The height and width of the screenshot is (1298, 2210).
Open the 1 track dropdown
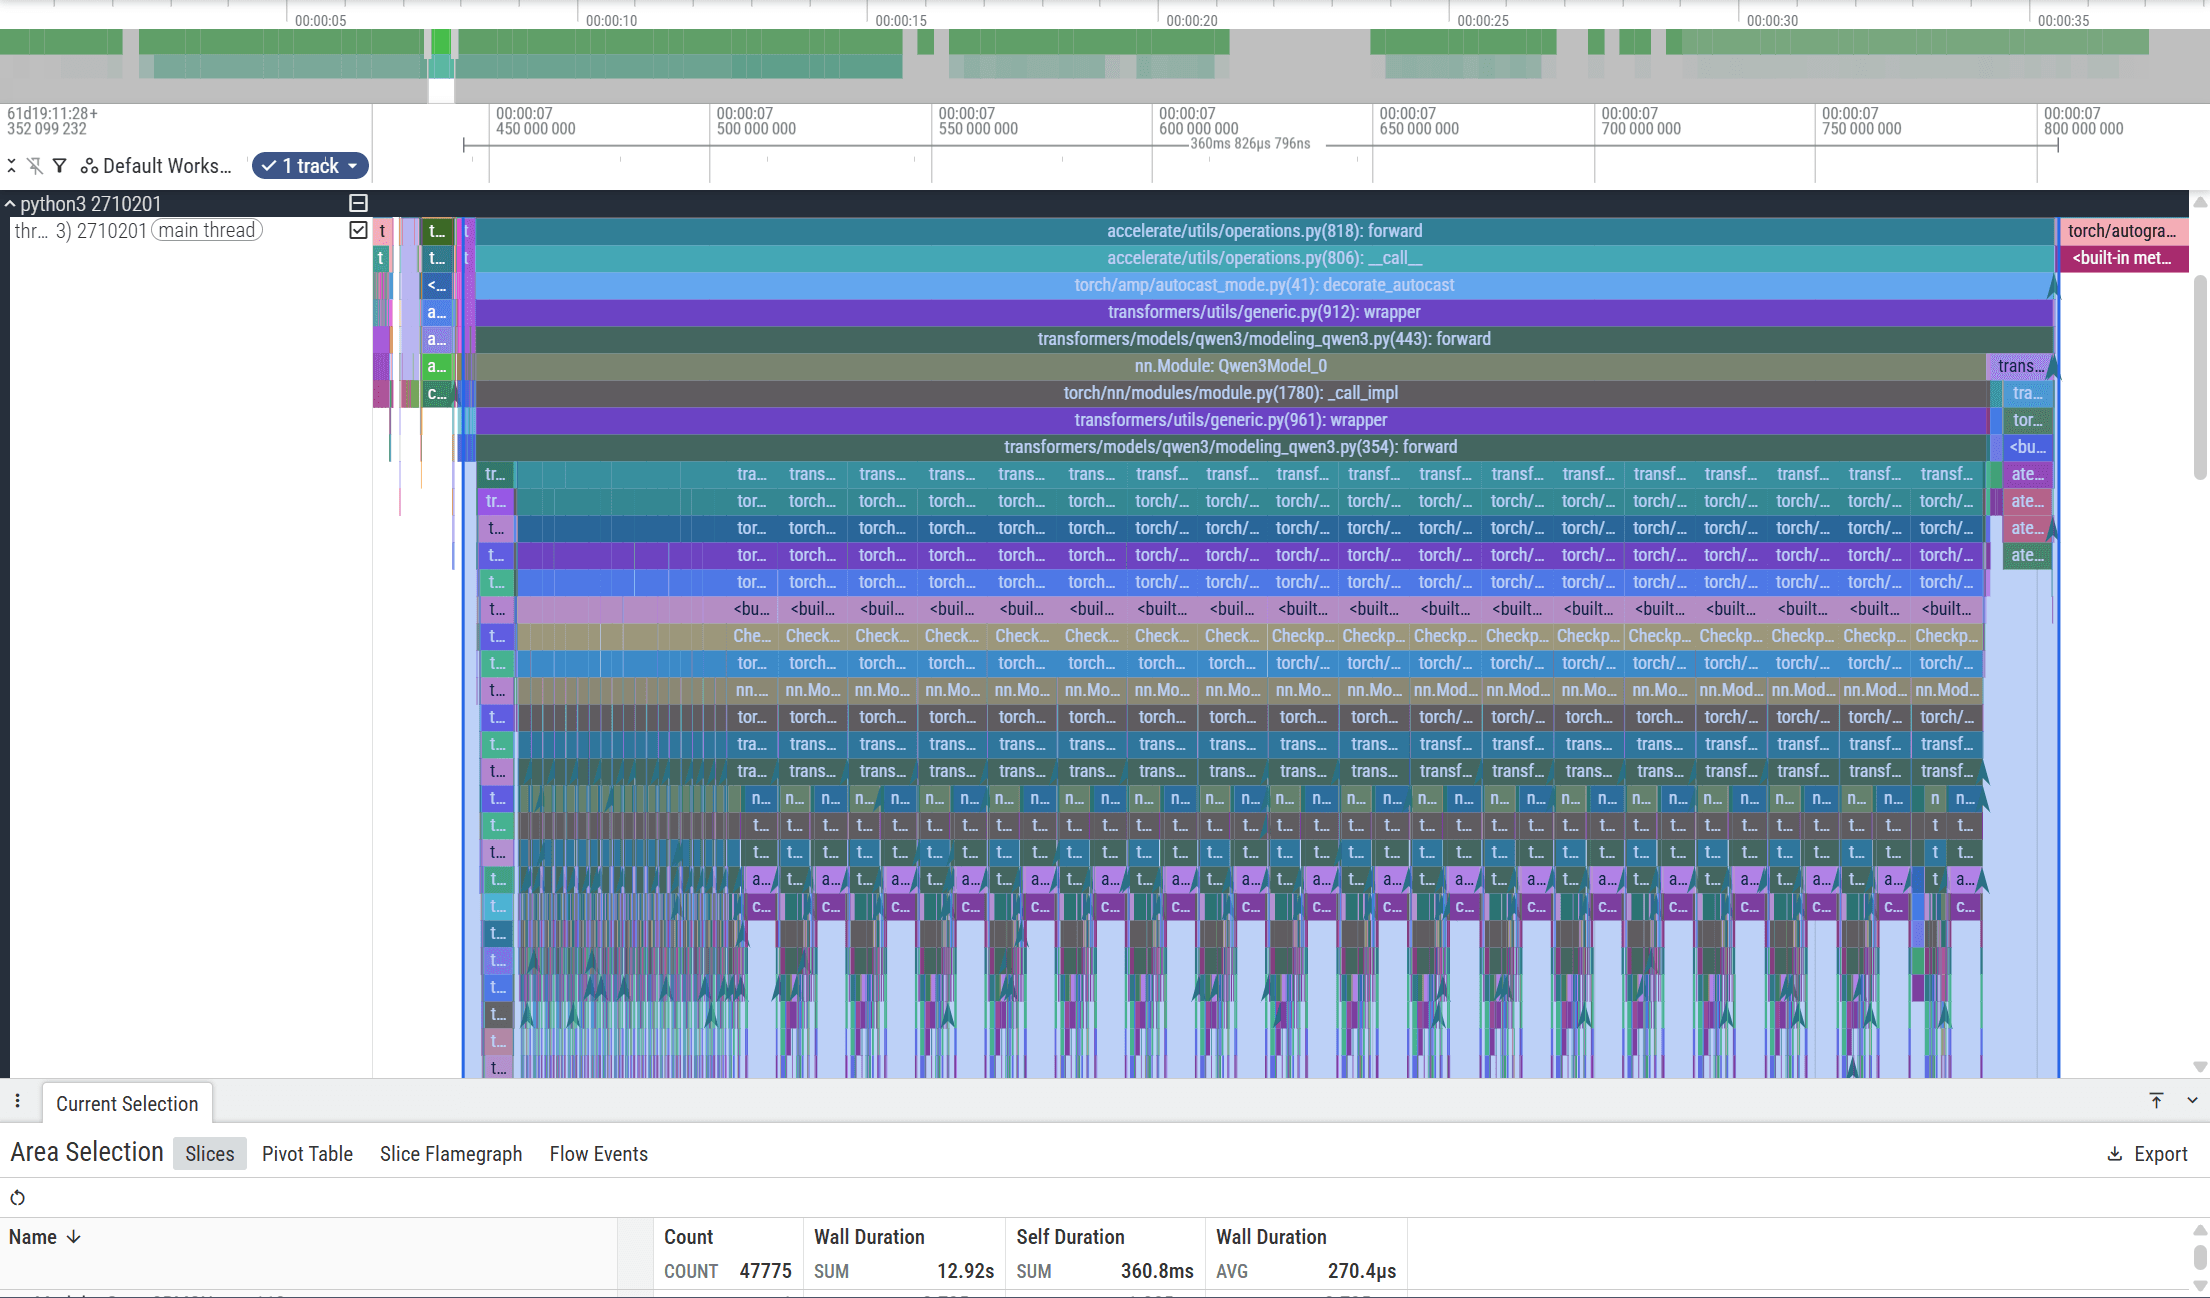coord(310,166)
